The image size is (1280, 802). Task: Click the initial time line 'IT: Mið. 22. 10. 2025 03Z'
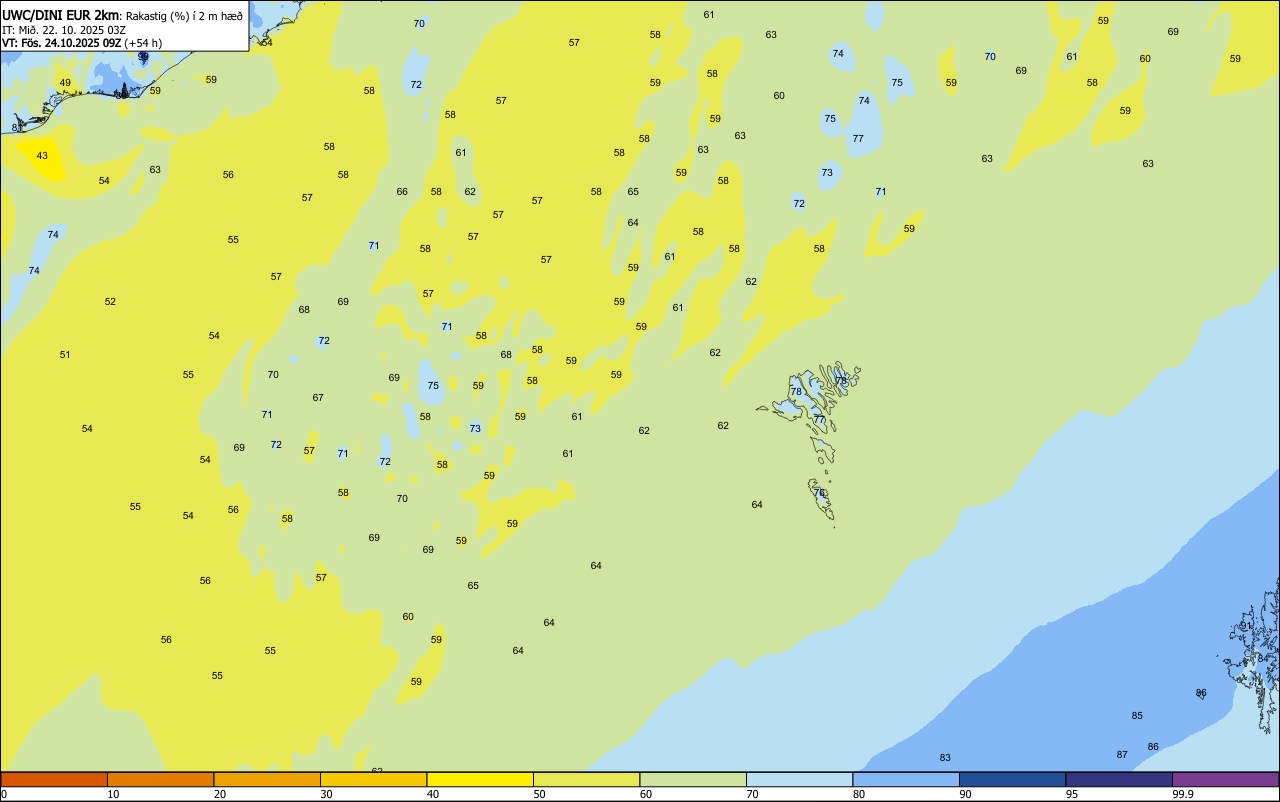tap(64, 30)
